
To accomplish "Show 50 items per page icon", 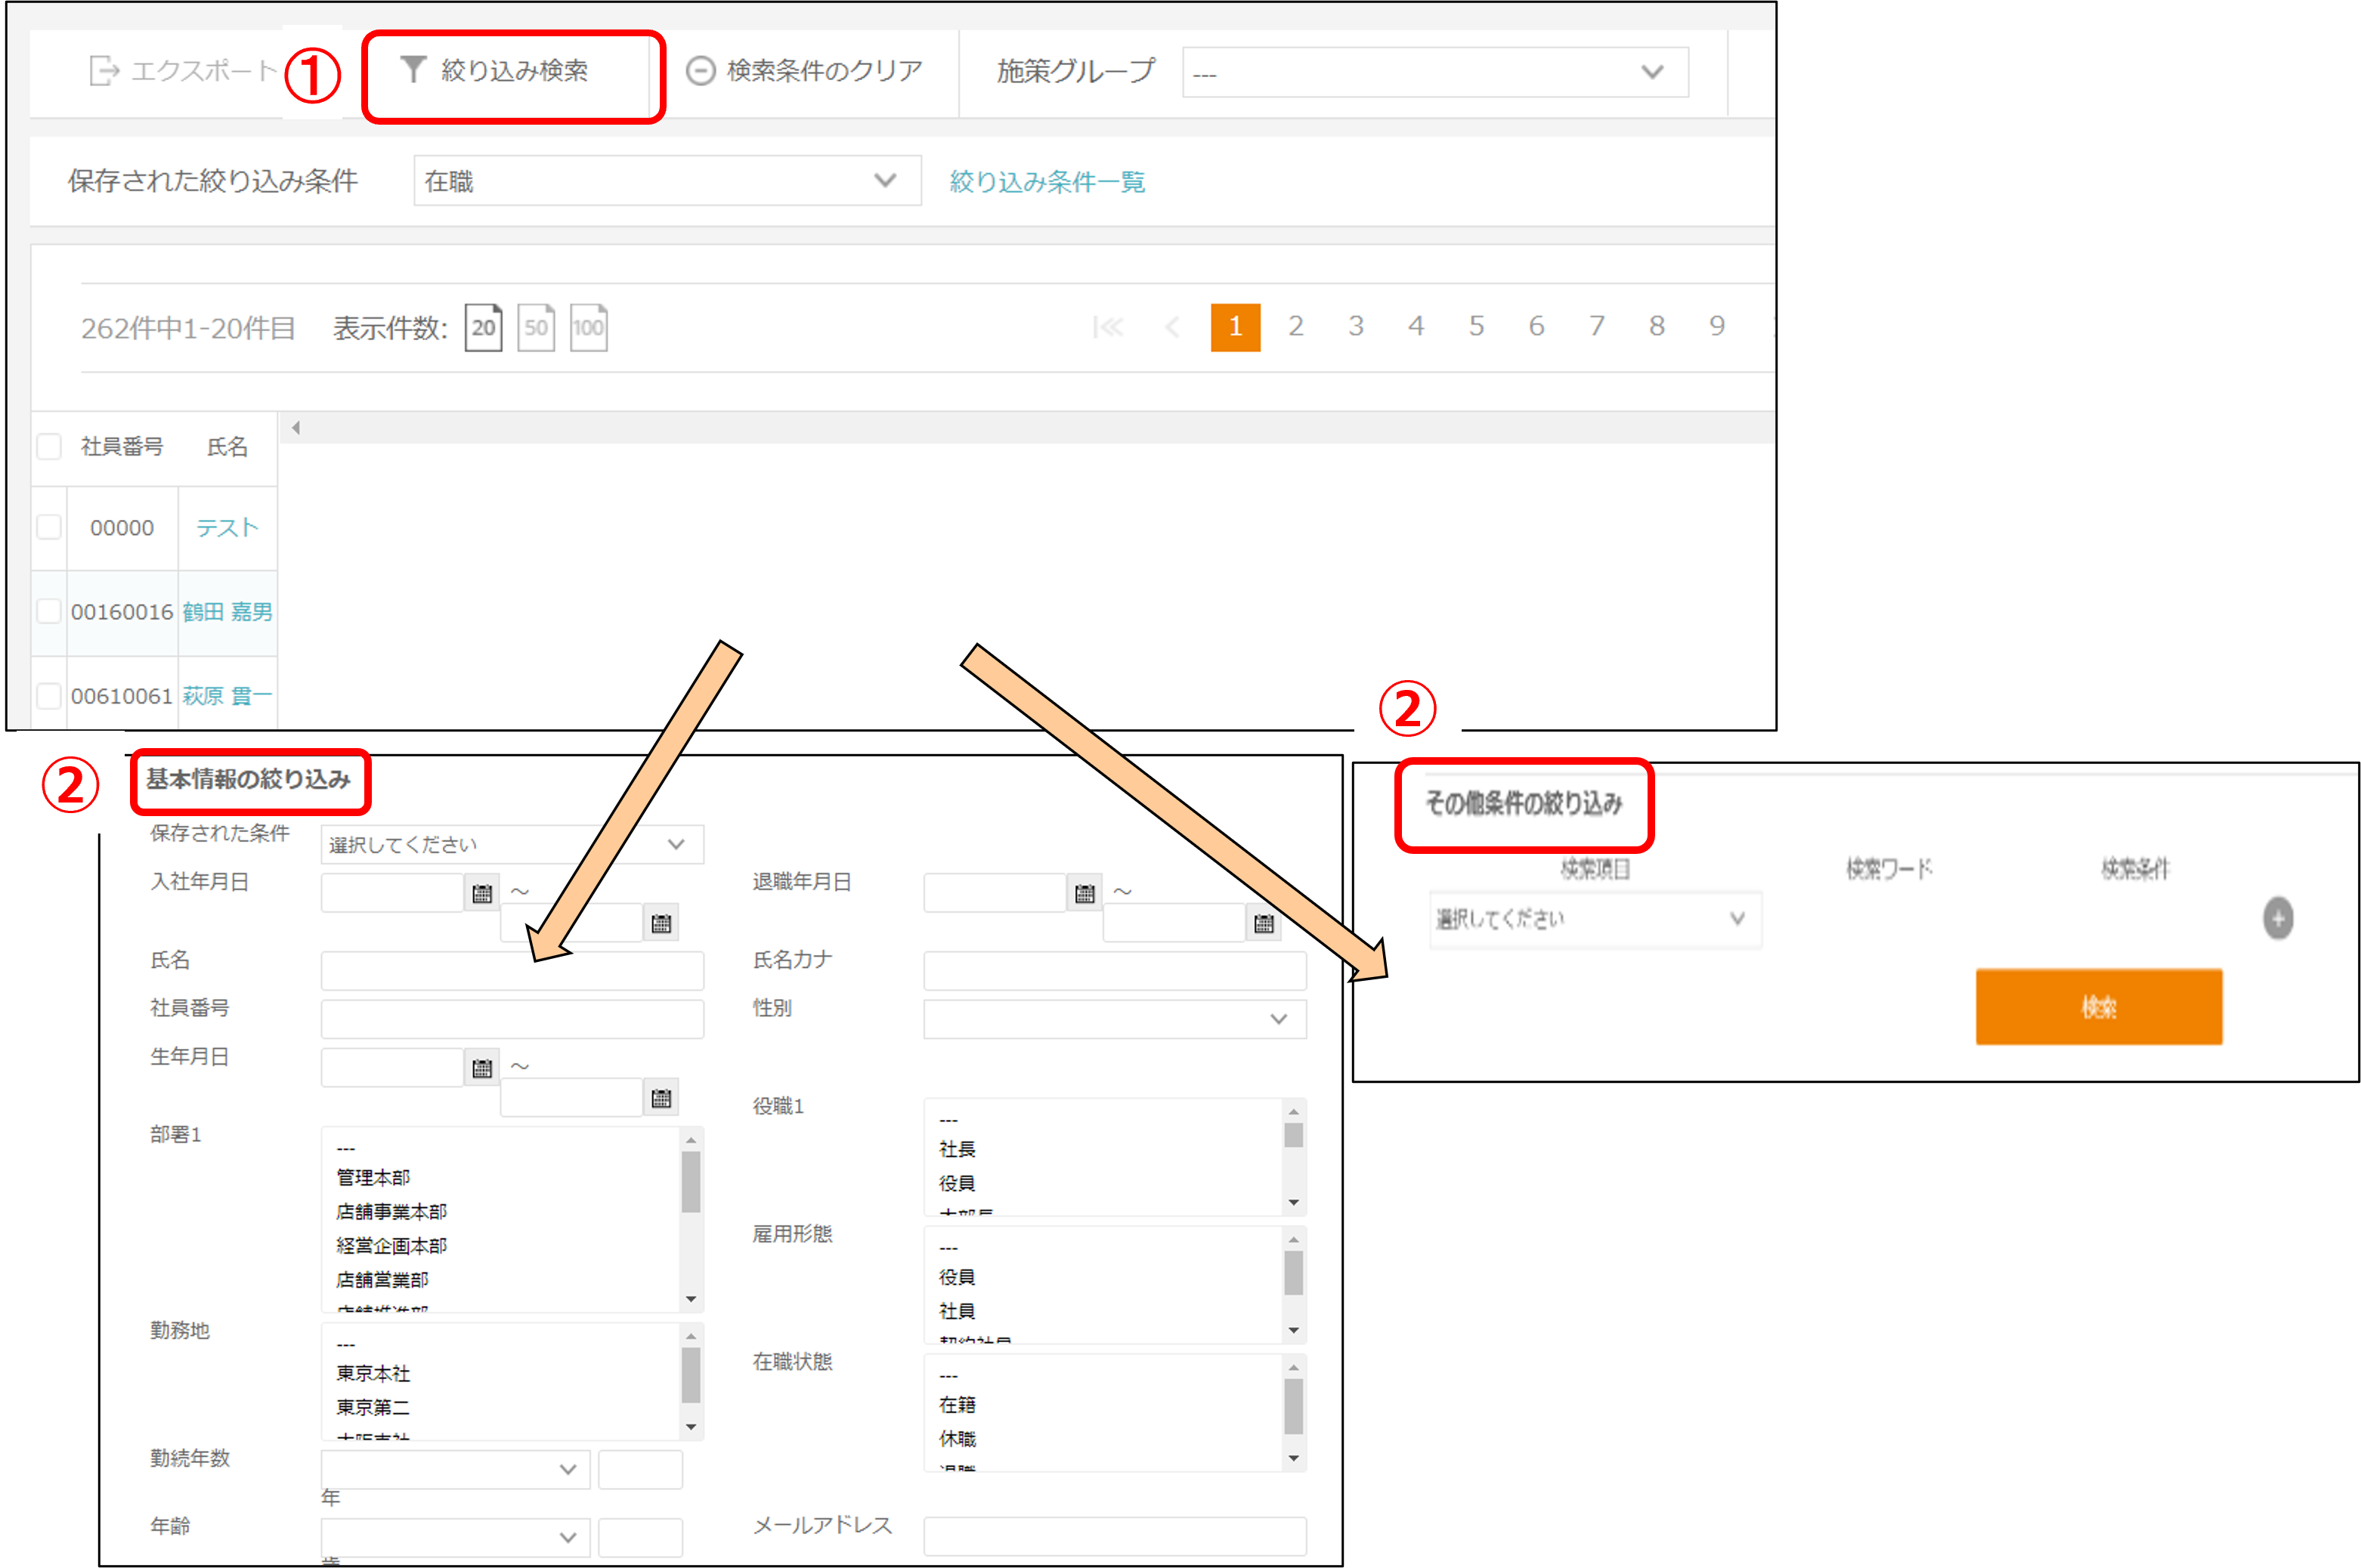I will (x=536, y=327).
